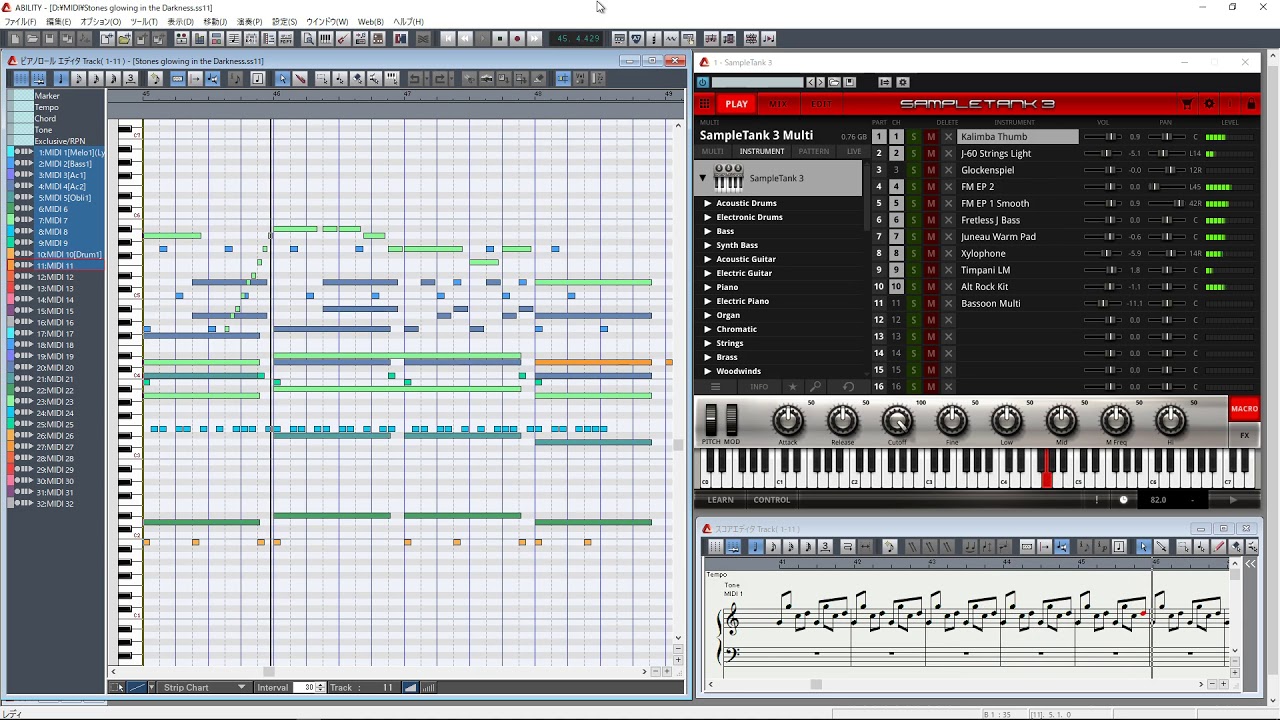Click the SampleTank grid menu icon
The height and width of the screenshot is (720, 1280).
(x=705, y=103)
